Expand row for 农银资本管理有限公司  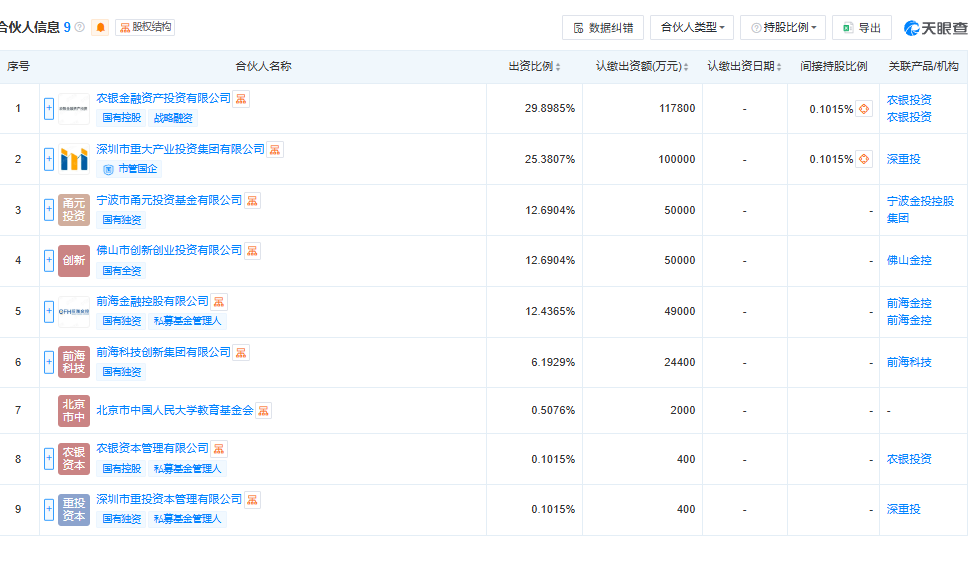pos(49,459)
